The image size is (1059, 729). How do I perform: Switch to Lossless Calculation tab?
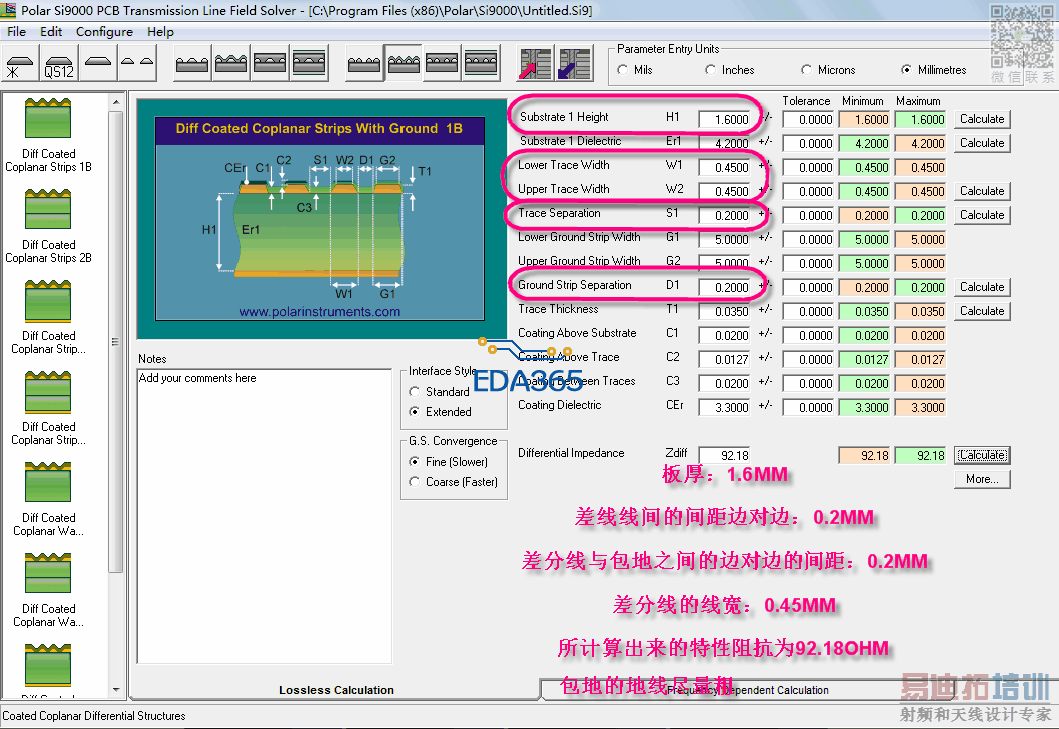[x=336, y=690]
